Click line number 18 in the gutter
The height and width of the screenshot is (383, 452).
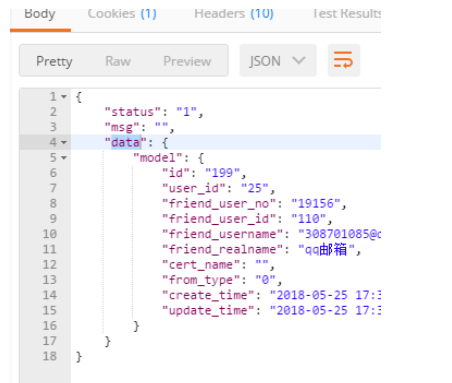pos(50,356)
